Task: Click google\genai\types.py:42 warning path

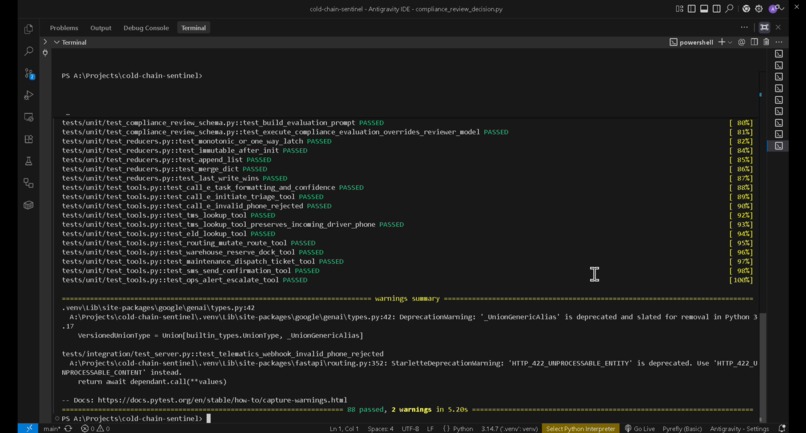Action: tap(158, 308)
